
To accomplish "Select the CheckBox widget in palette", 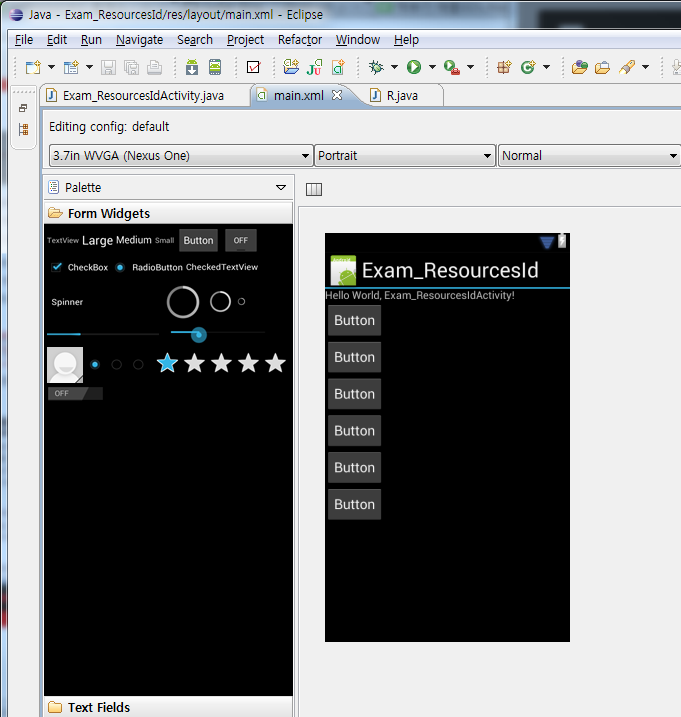I will click(80, 267).
